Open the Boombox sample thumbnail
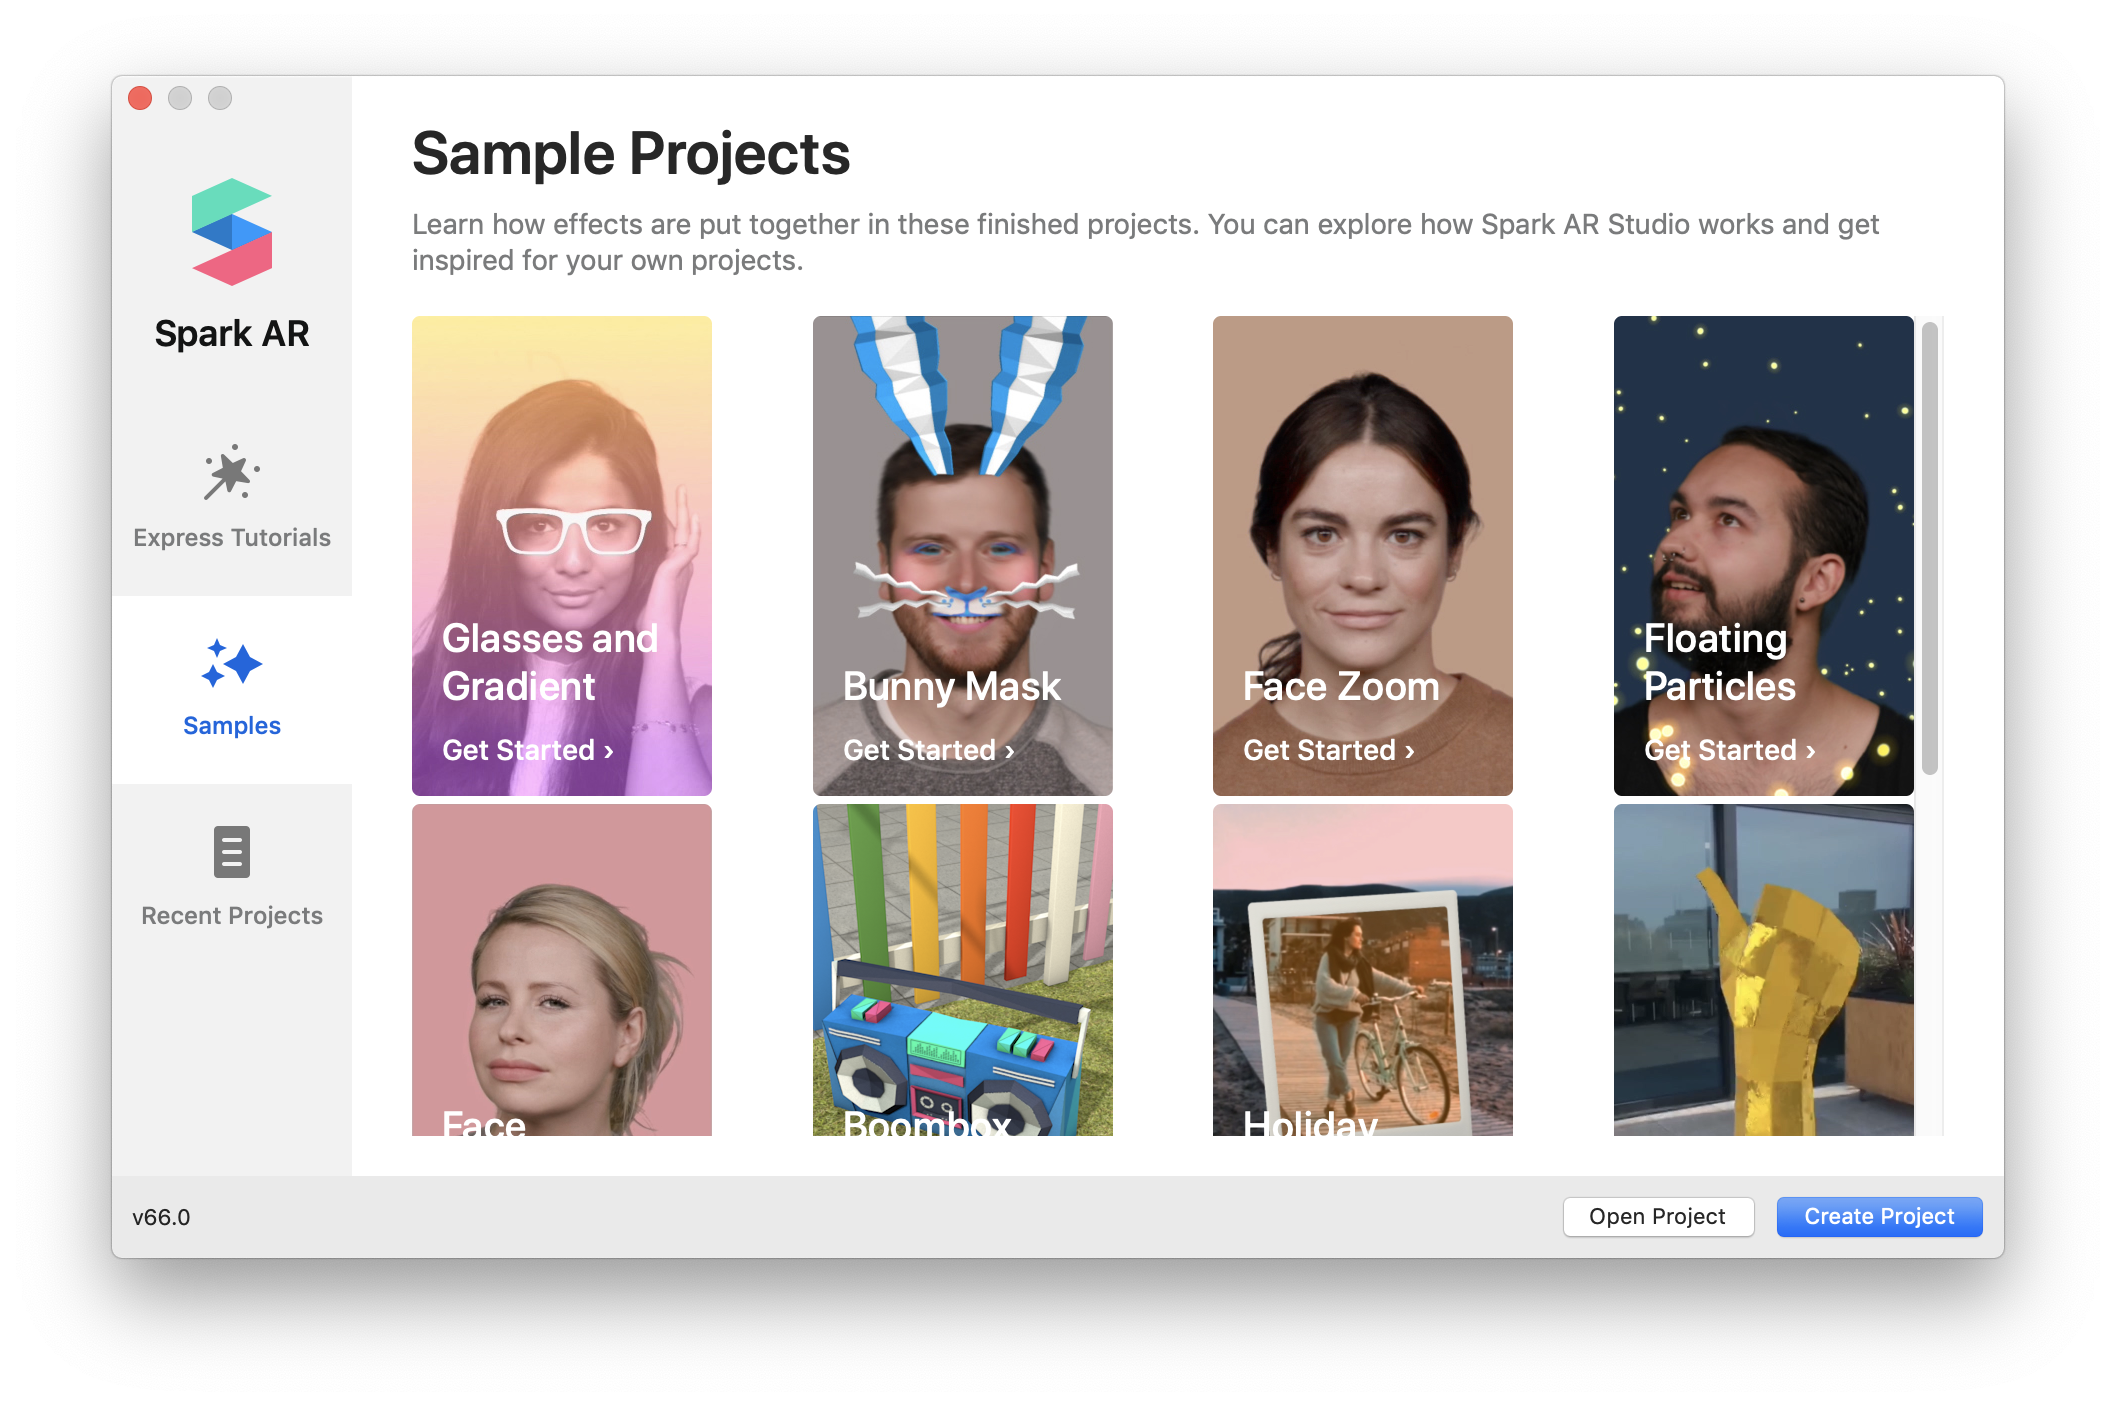 962,970
